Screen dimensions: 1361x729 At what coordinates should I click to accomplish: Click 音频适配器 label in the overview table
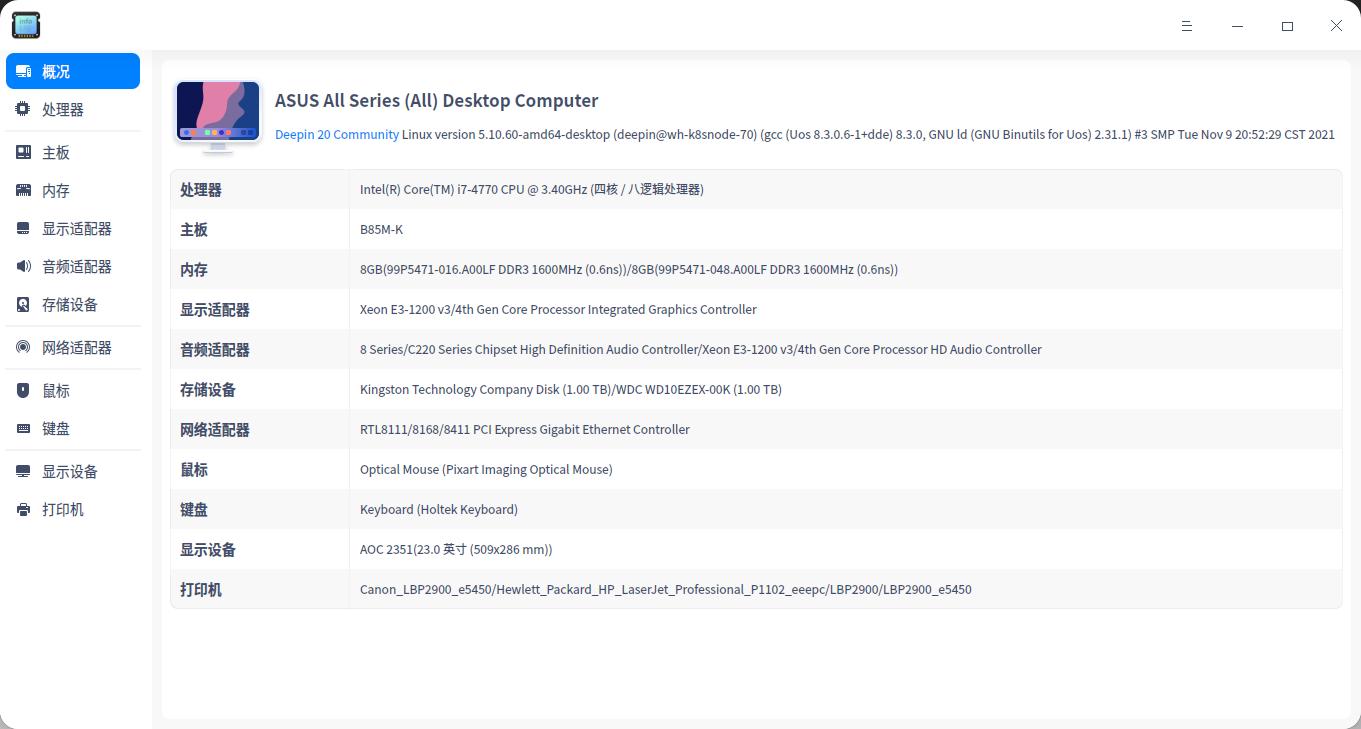(215, 350)
